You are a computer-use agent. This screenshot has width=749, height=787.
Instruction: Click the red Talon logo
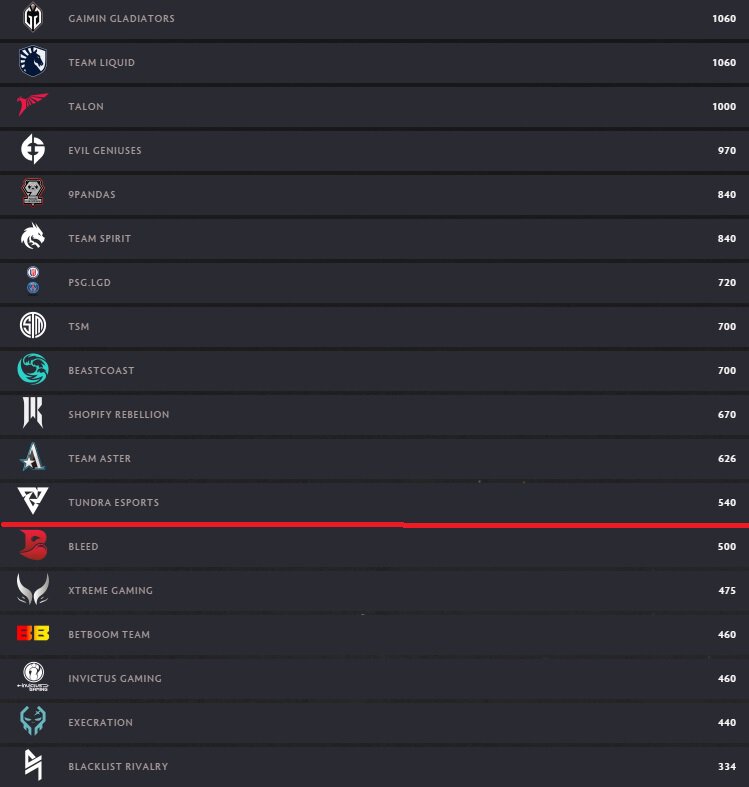point(33,106)
